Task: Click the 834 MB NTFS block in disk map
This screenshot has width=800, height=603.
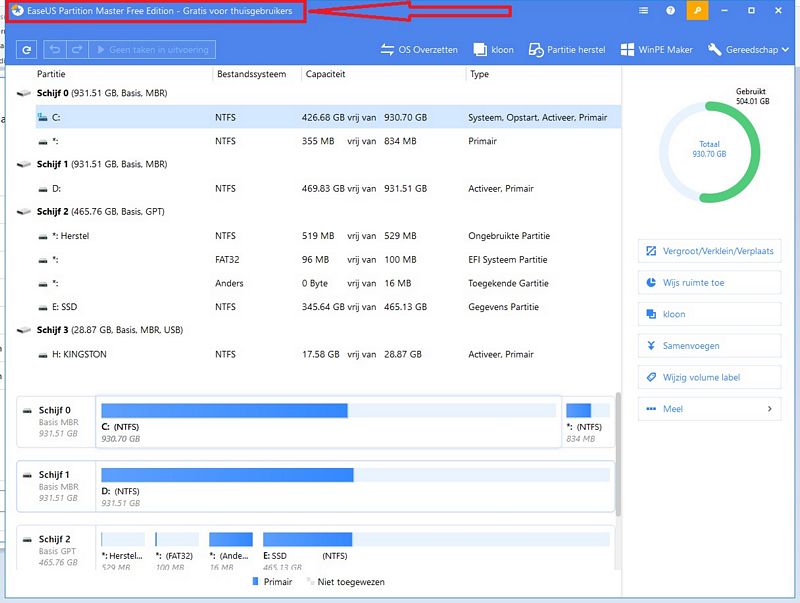Action: 588,422
